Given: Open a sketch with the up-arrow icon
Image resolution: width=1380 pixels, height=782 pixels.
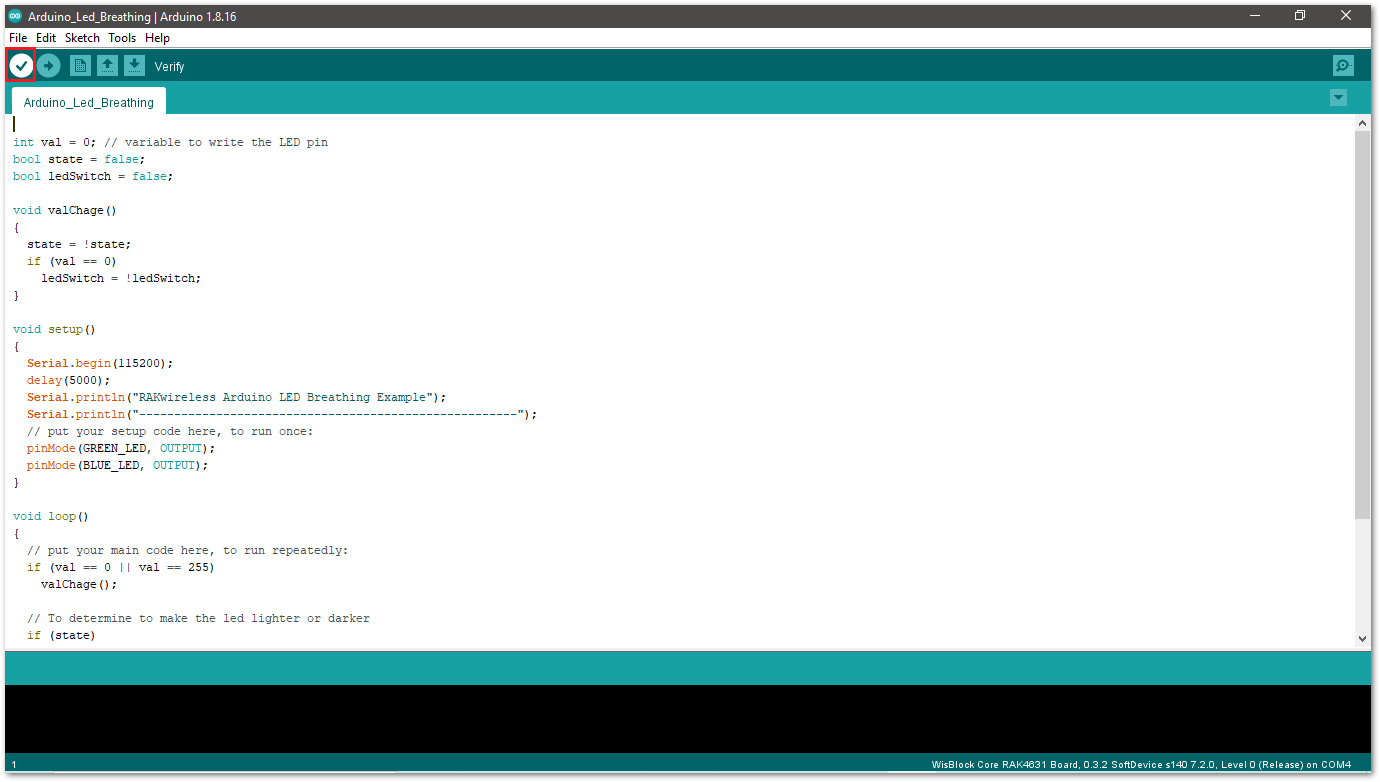Looking at the screenshot, I should 107,66.
